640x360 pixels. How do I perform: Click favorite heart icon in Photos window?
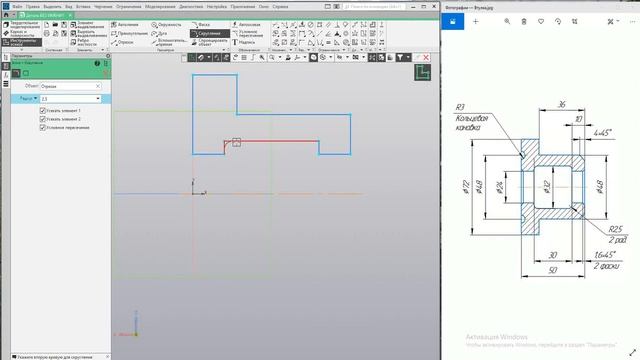(541, 22)
